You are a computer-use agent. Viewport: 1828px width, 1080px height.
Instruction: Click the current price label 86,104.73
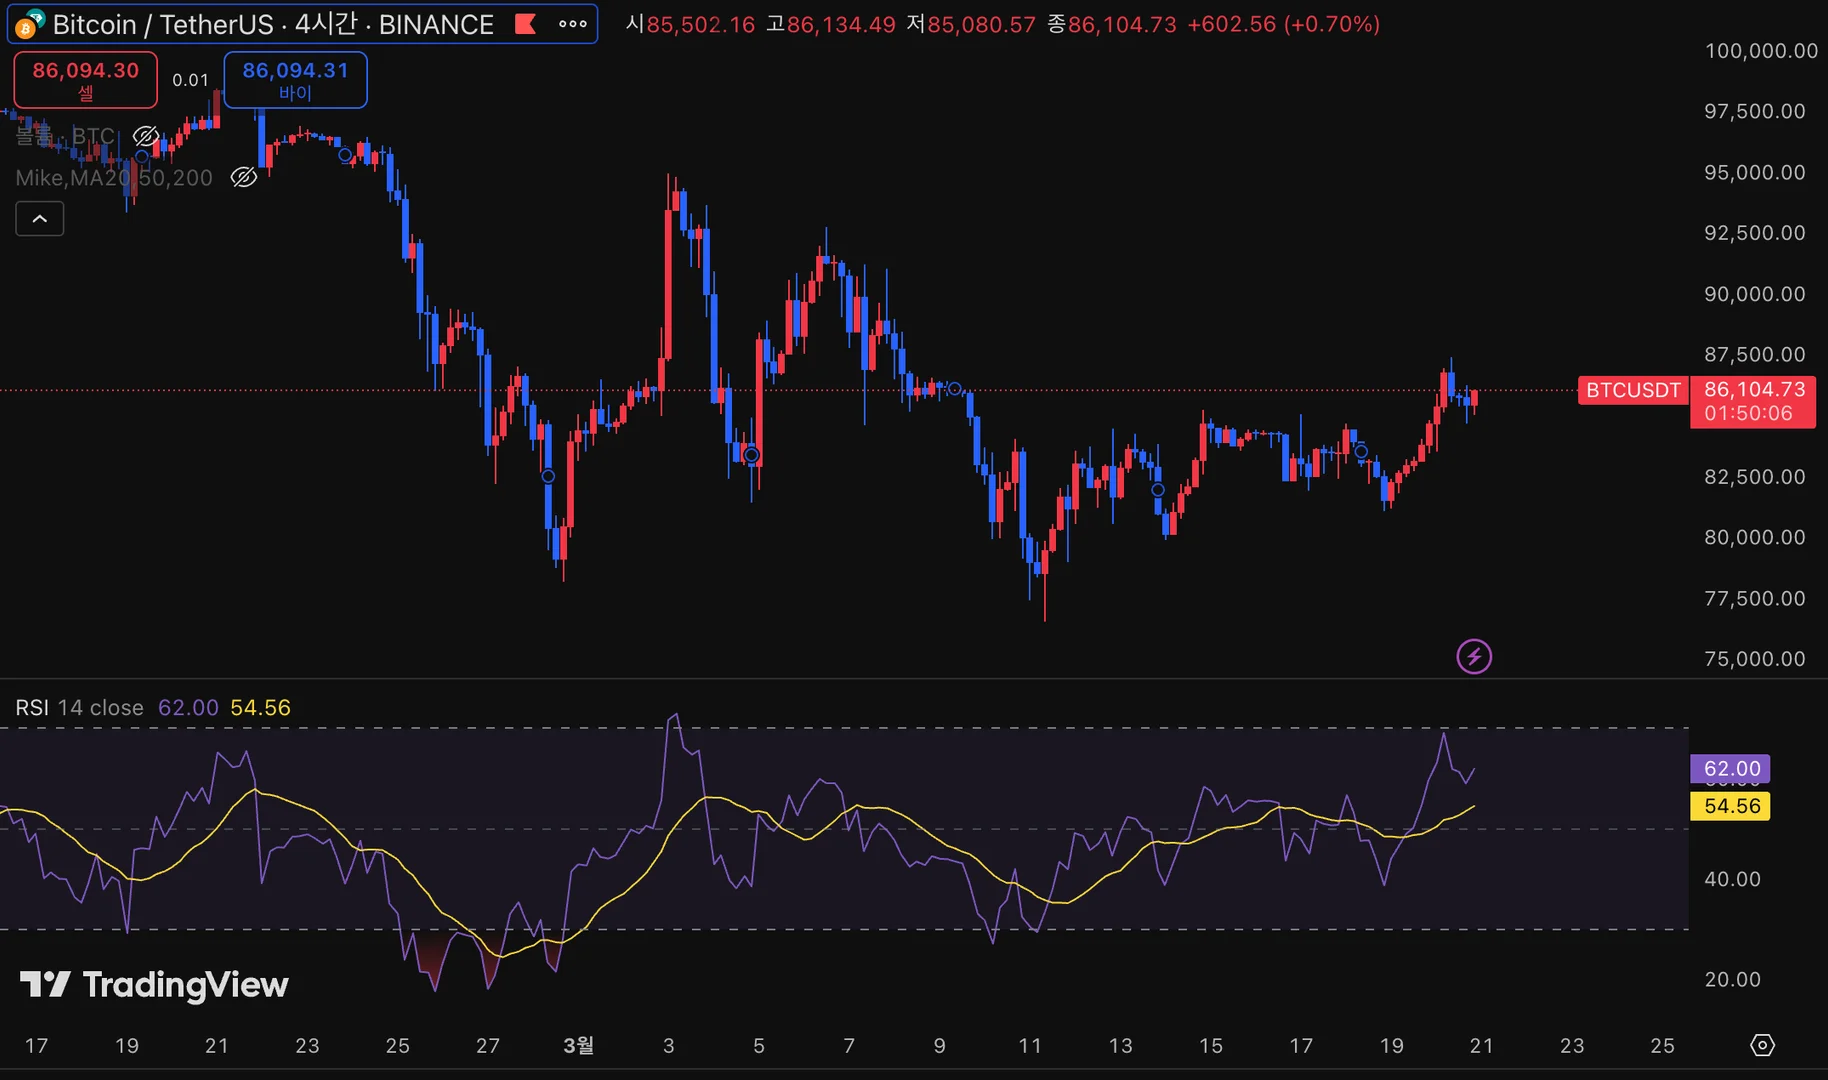(1754, 389)
